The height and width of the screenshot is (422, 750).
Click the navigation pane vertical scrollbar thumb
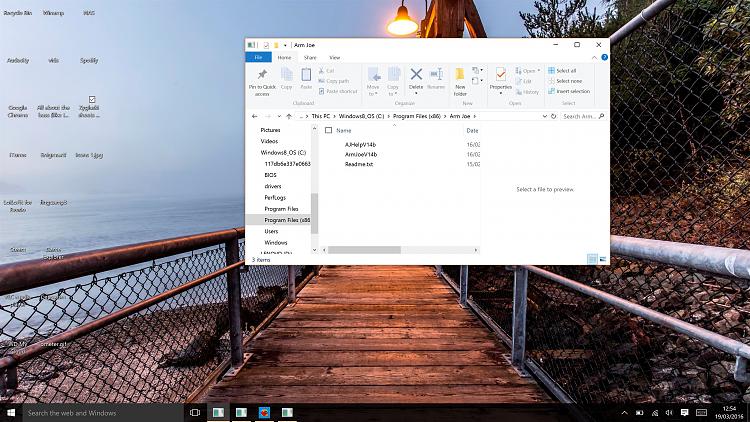tap(314, 213)
